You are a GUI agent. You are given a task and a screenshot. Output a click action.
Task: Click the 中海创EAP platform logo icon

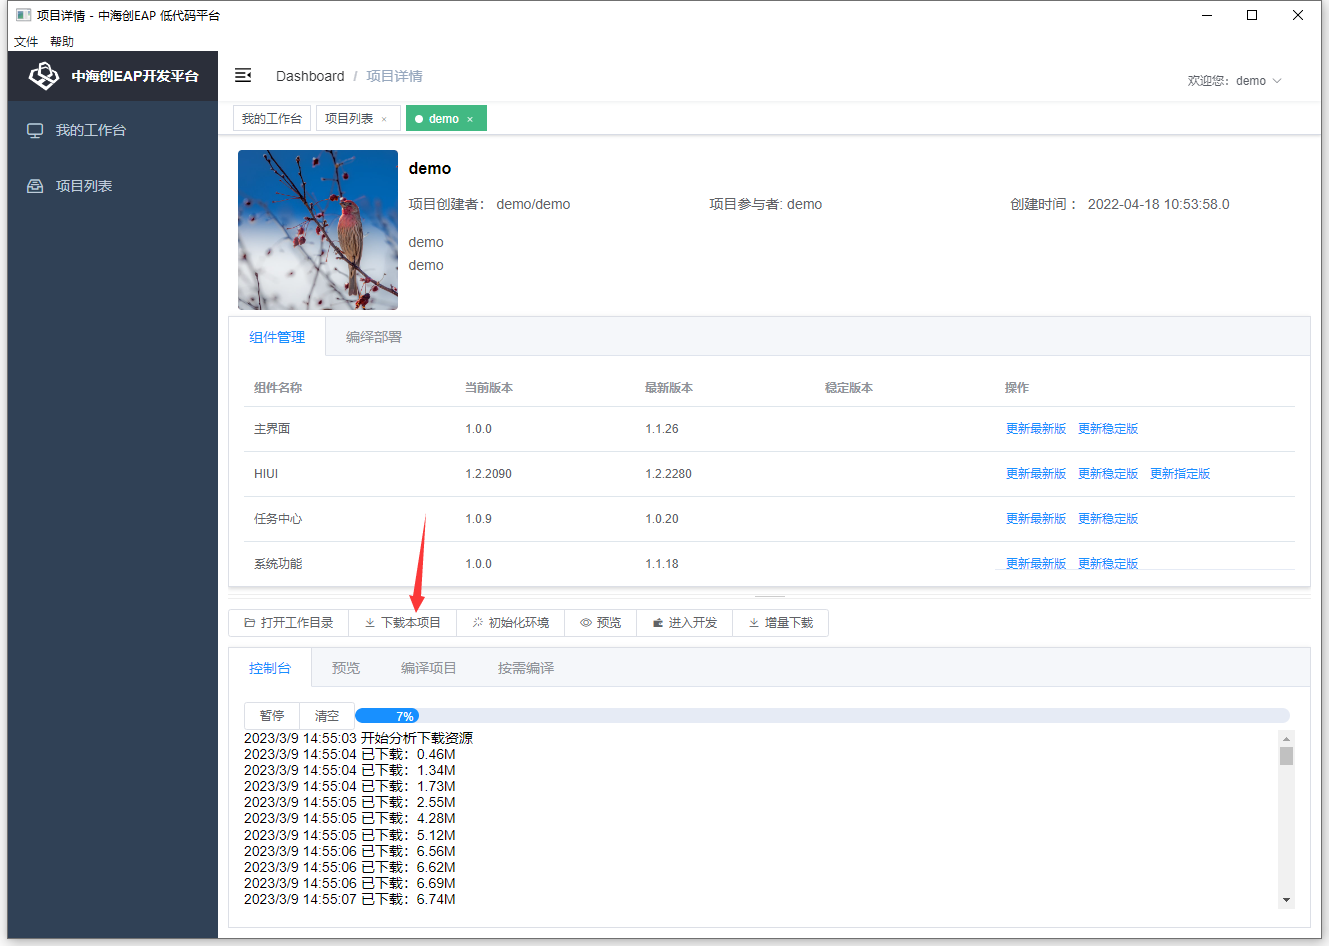click(x=44, y=76)
